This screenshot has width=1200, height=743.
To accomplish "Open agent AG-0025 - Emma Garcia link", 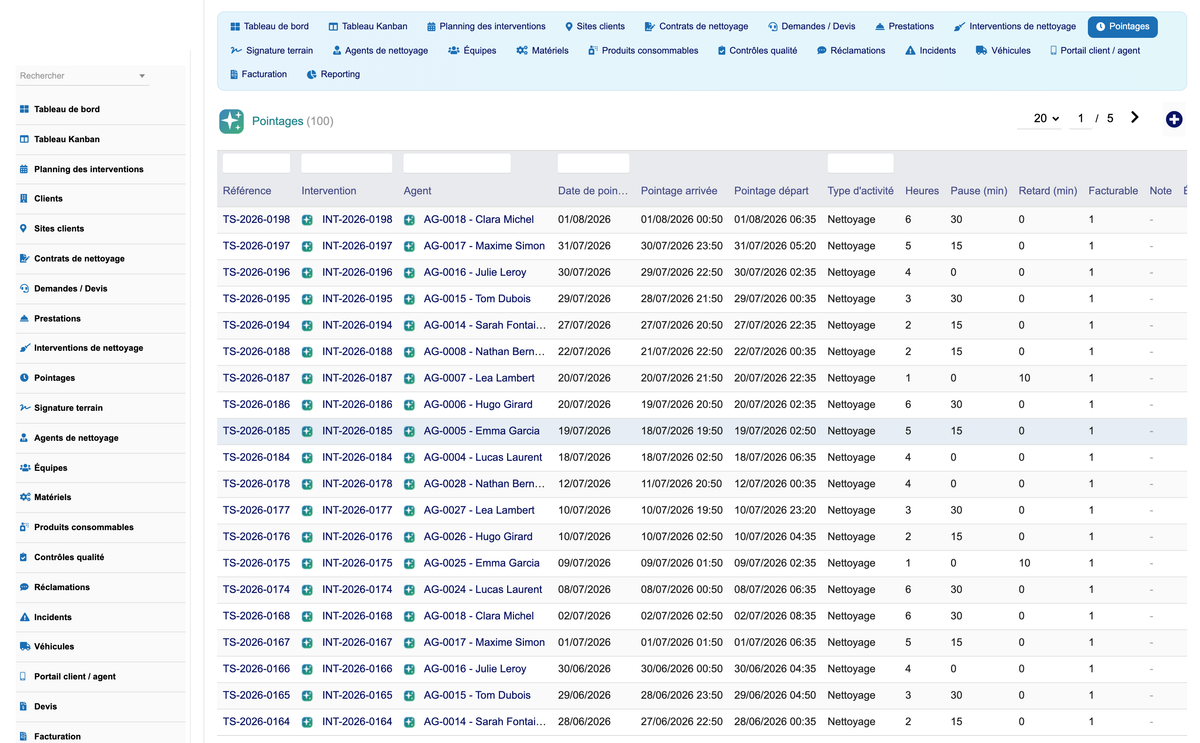I will click(481, 563).
